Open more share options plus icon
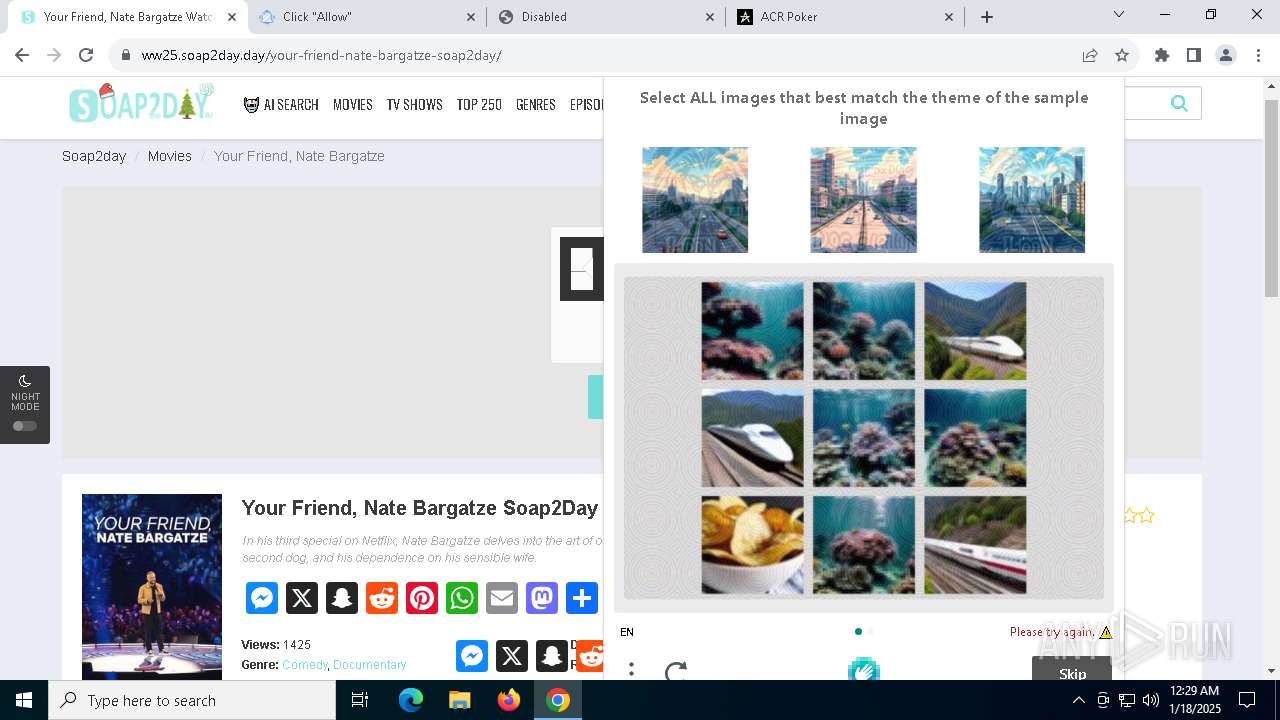This screenshot has width=1280, height=720. click(582, 598)
